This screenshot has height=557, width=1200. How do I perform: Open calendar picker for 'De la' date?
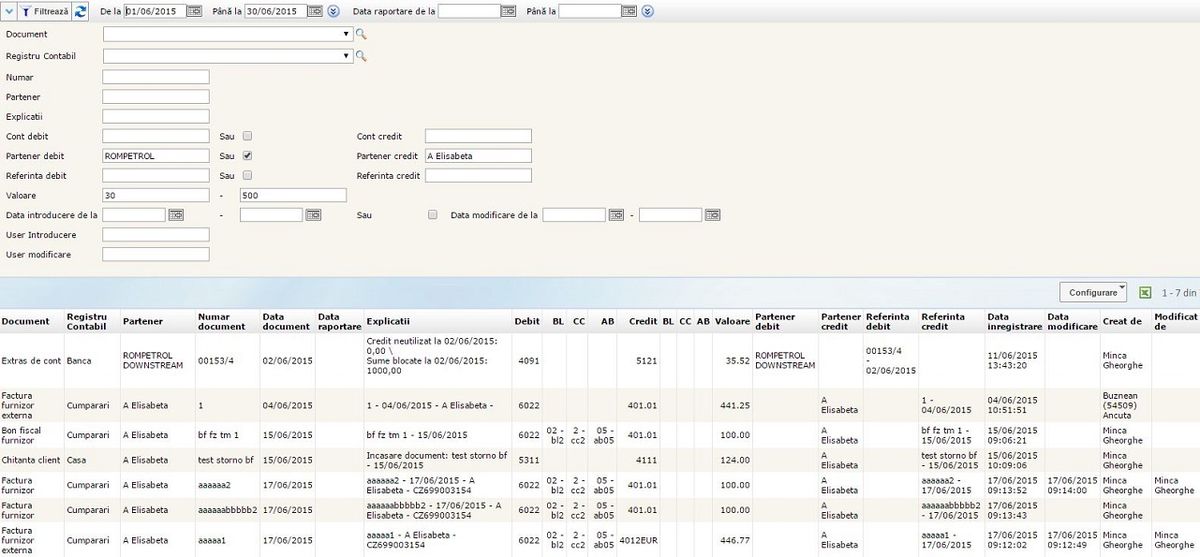193,11
